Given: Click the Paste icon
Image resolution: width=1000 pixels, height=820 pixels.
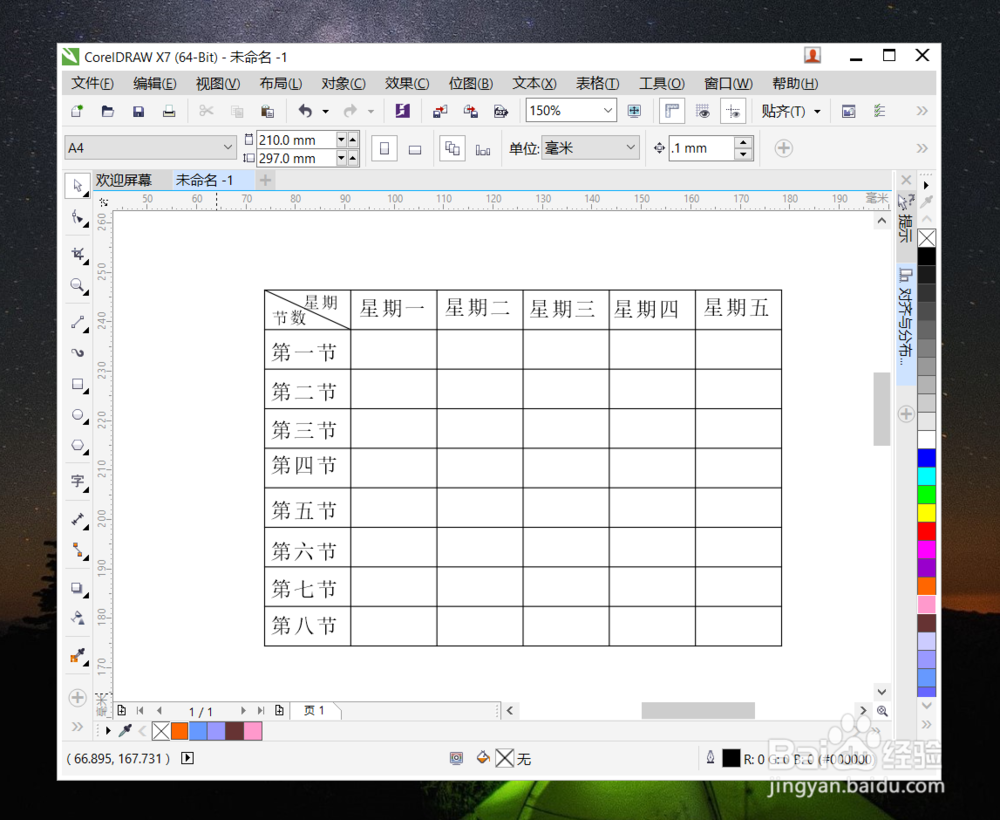Looking at the screenshot, I should tap(267, 111).
